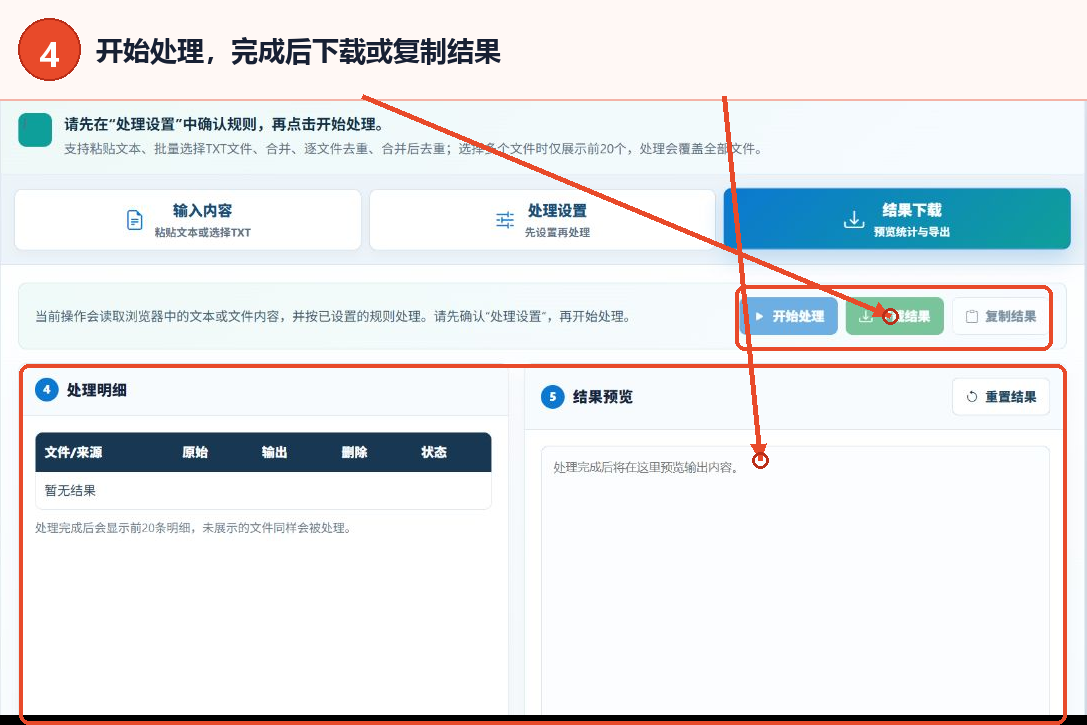
Task: Click the 当前操作会读取浏览器中的文本 notice text
Action: coord(333,316)
